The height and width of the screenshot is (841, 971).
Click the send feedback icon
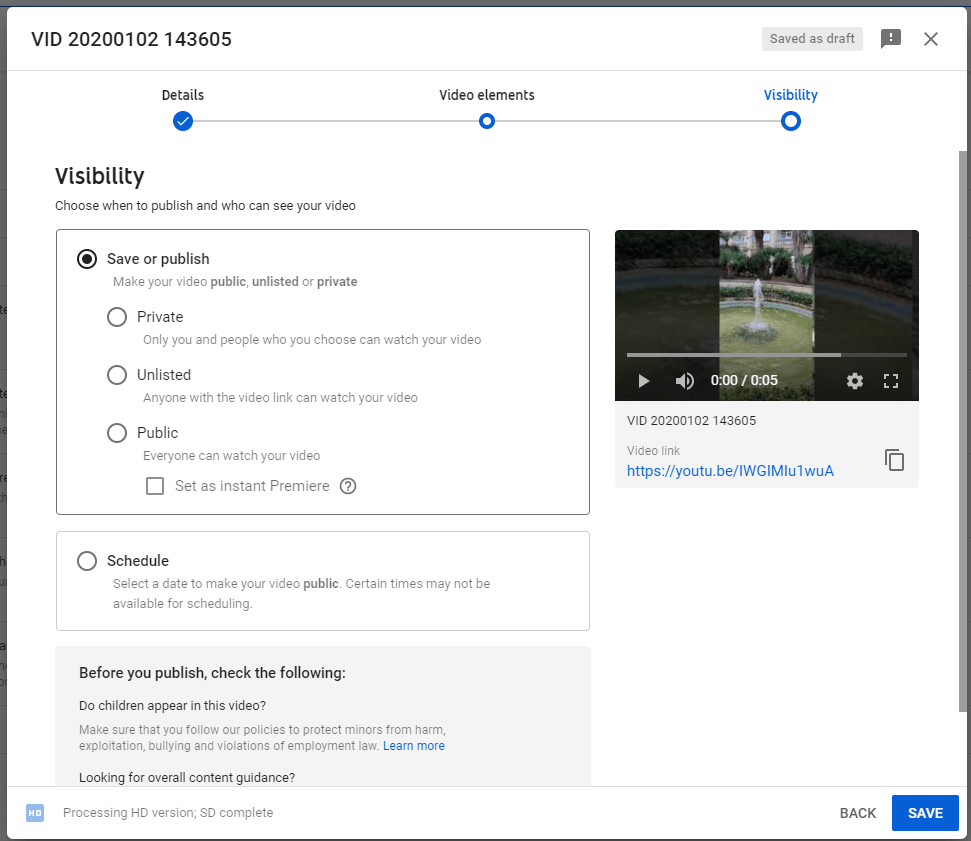pos(890,39)
